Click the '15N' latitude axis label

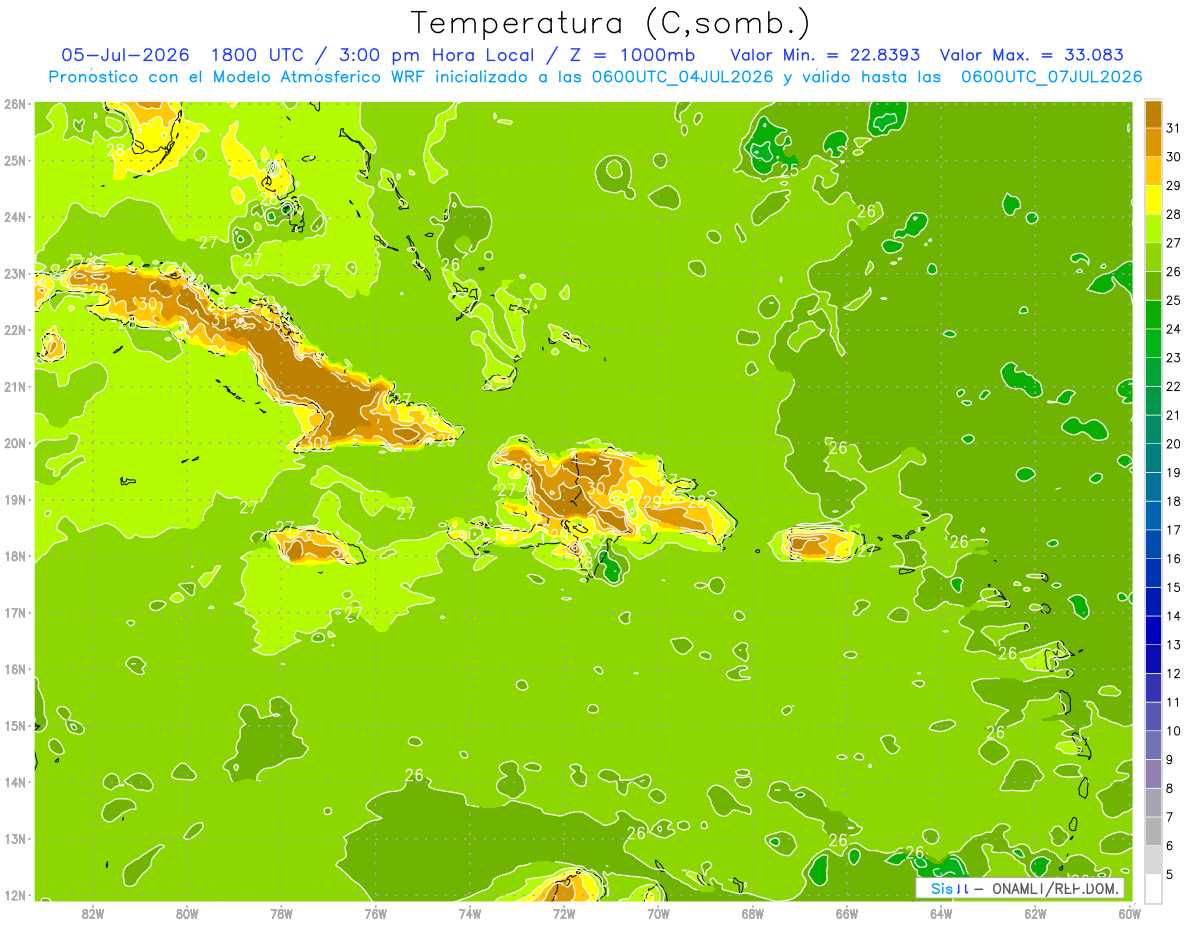pos(14,725)
